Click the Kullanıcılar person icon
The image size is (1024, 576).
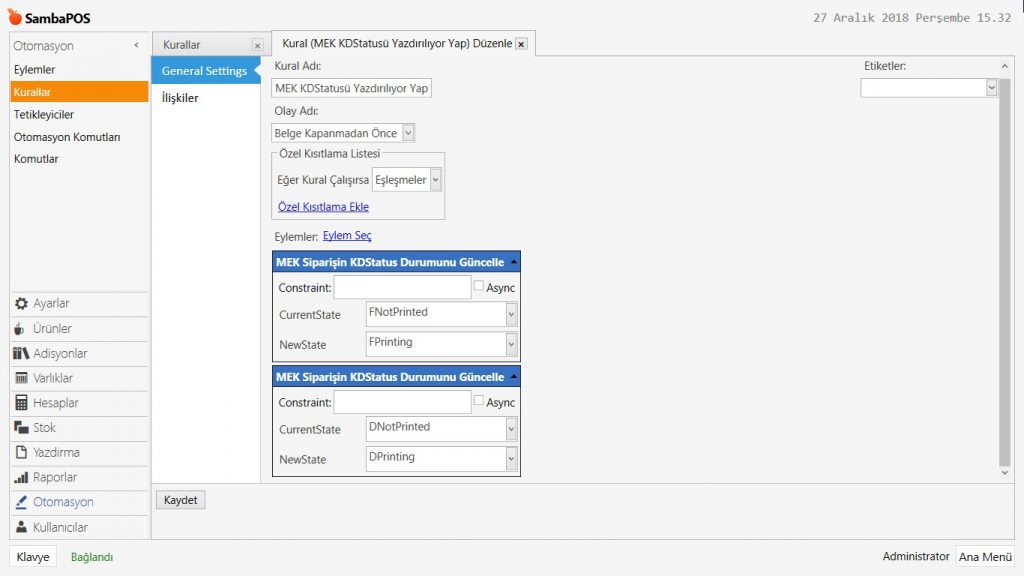(x=22, y=527)
